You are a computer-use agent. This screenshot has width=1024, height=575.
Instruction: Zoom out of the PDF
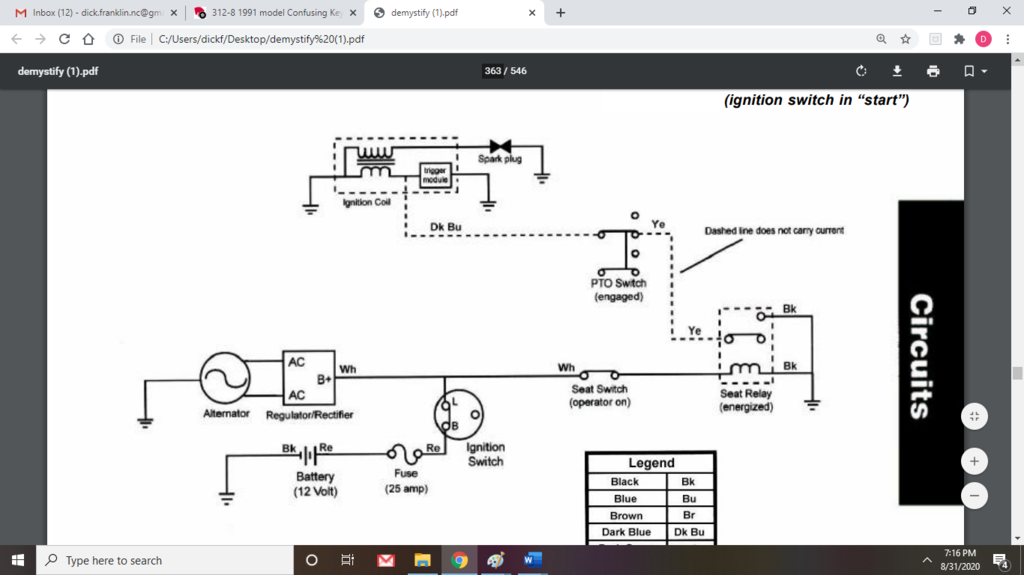pyautogui.click(x=974, y=495)
